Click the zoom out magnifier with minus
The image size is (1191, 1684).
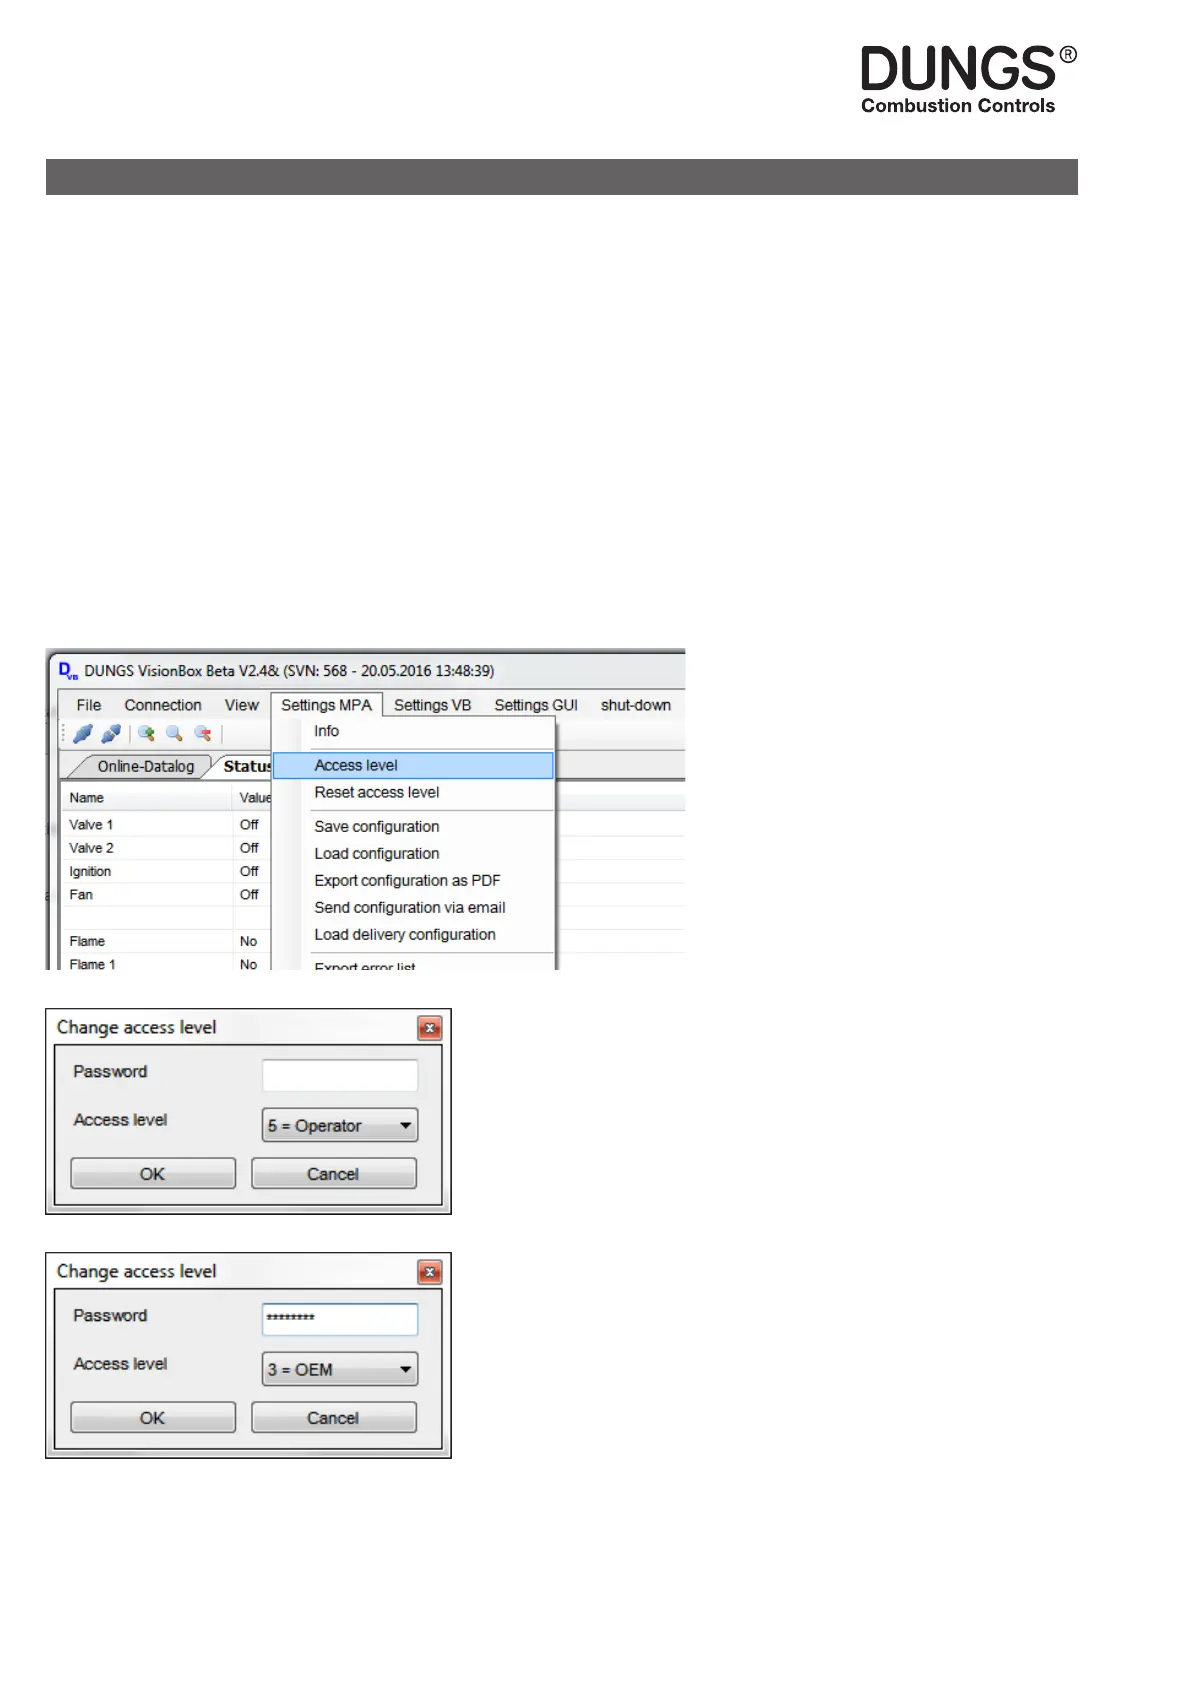tap(203, 733)
